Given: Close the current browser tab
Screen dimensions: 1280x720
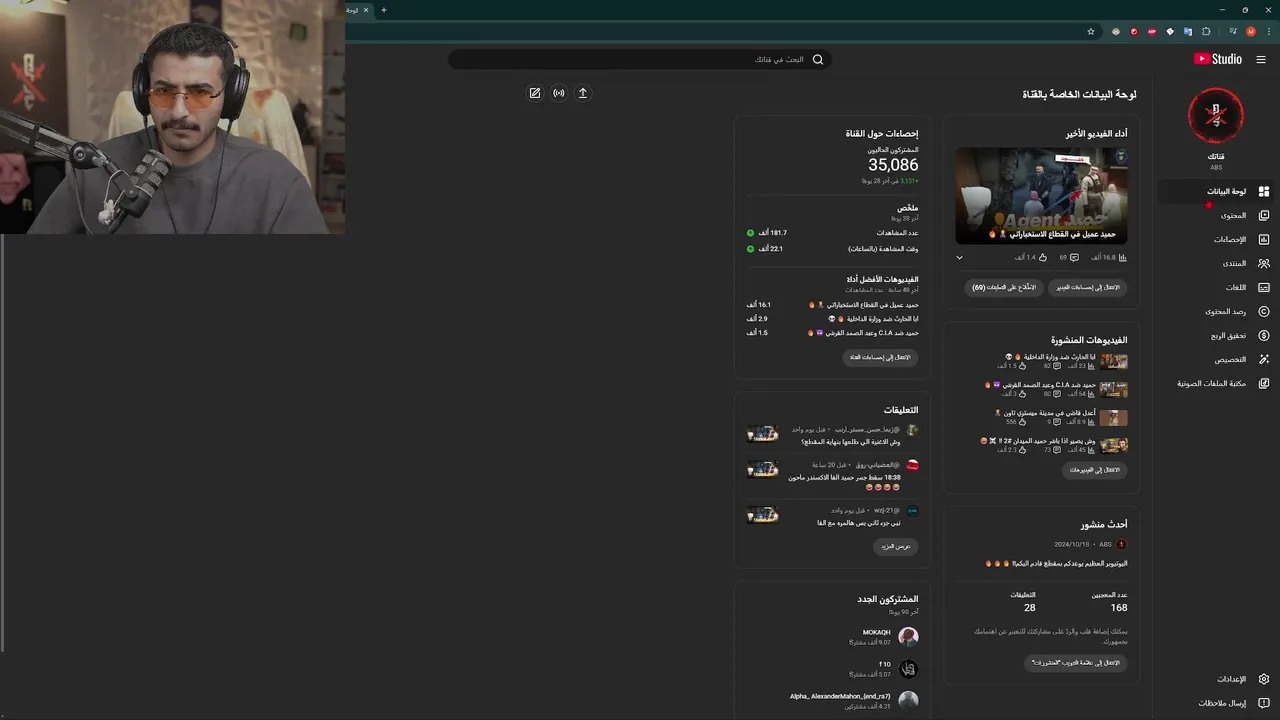Looking at the screenshot, I should coord(366,10).
